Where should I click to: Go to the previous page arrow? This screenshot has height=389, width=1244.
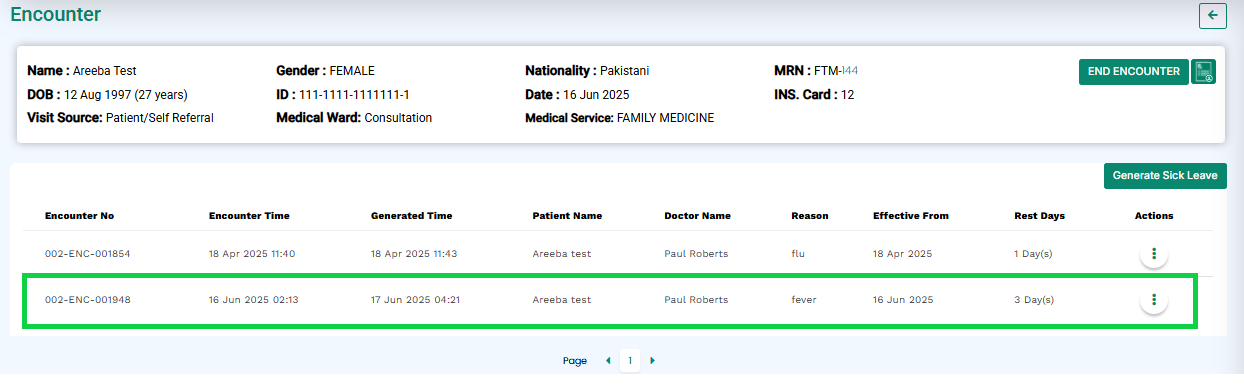coord(607,361)
